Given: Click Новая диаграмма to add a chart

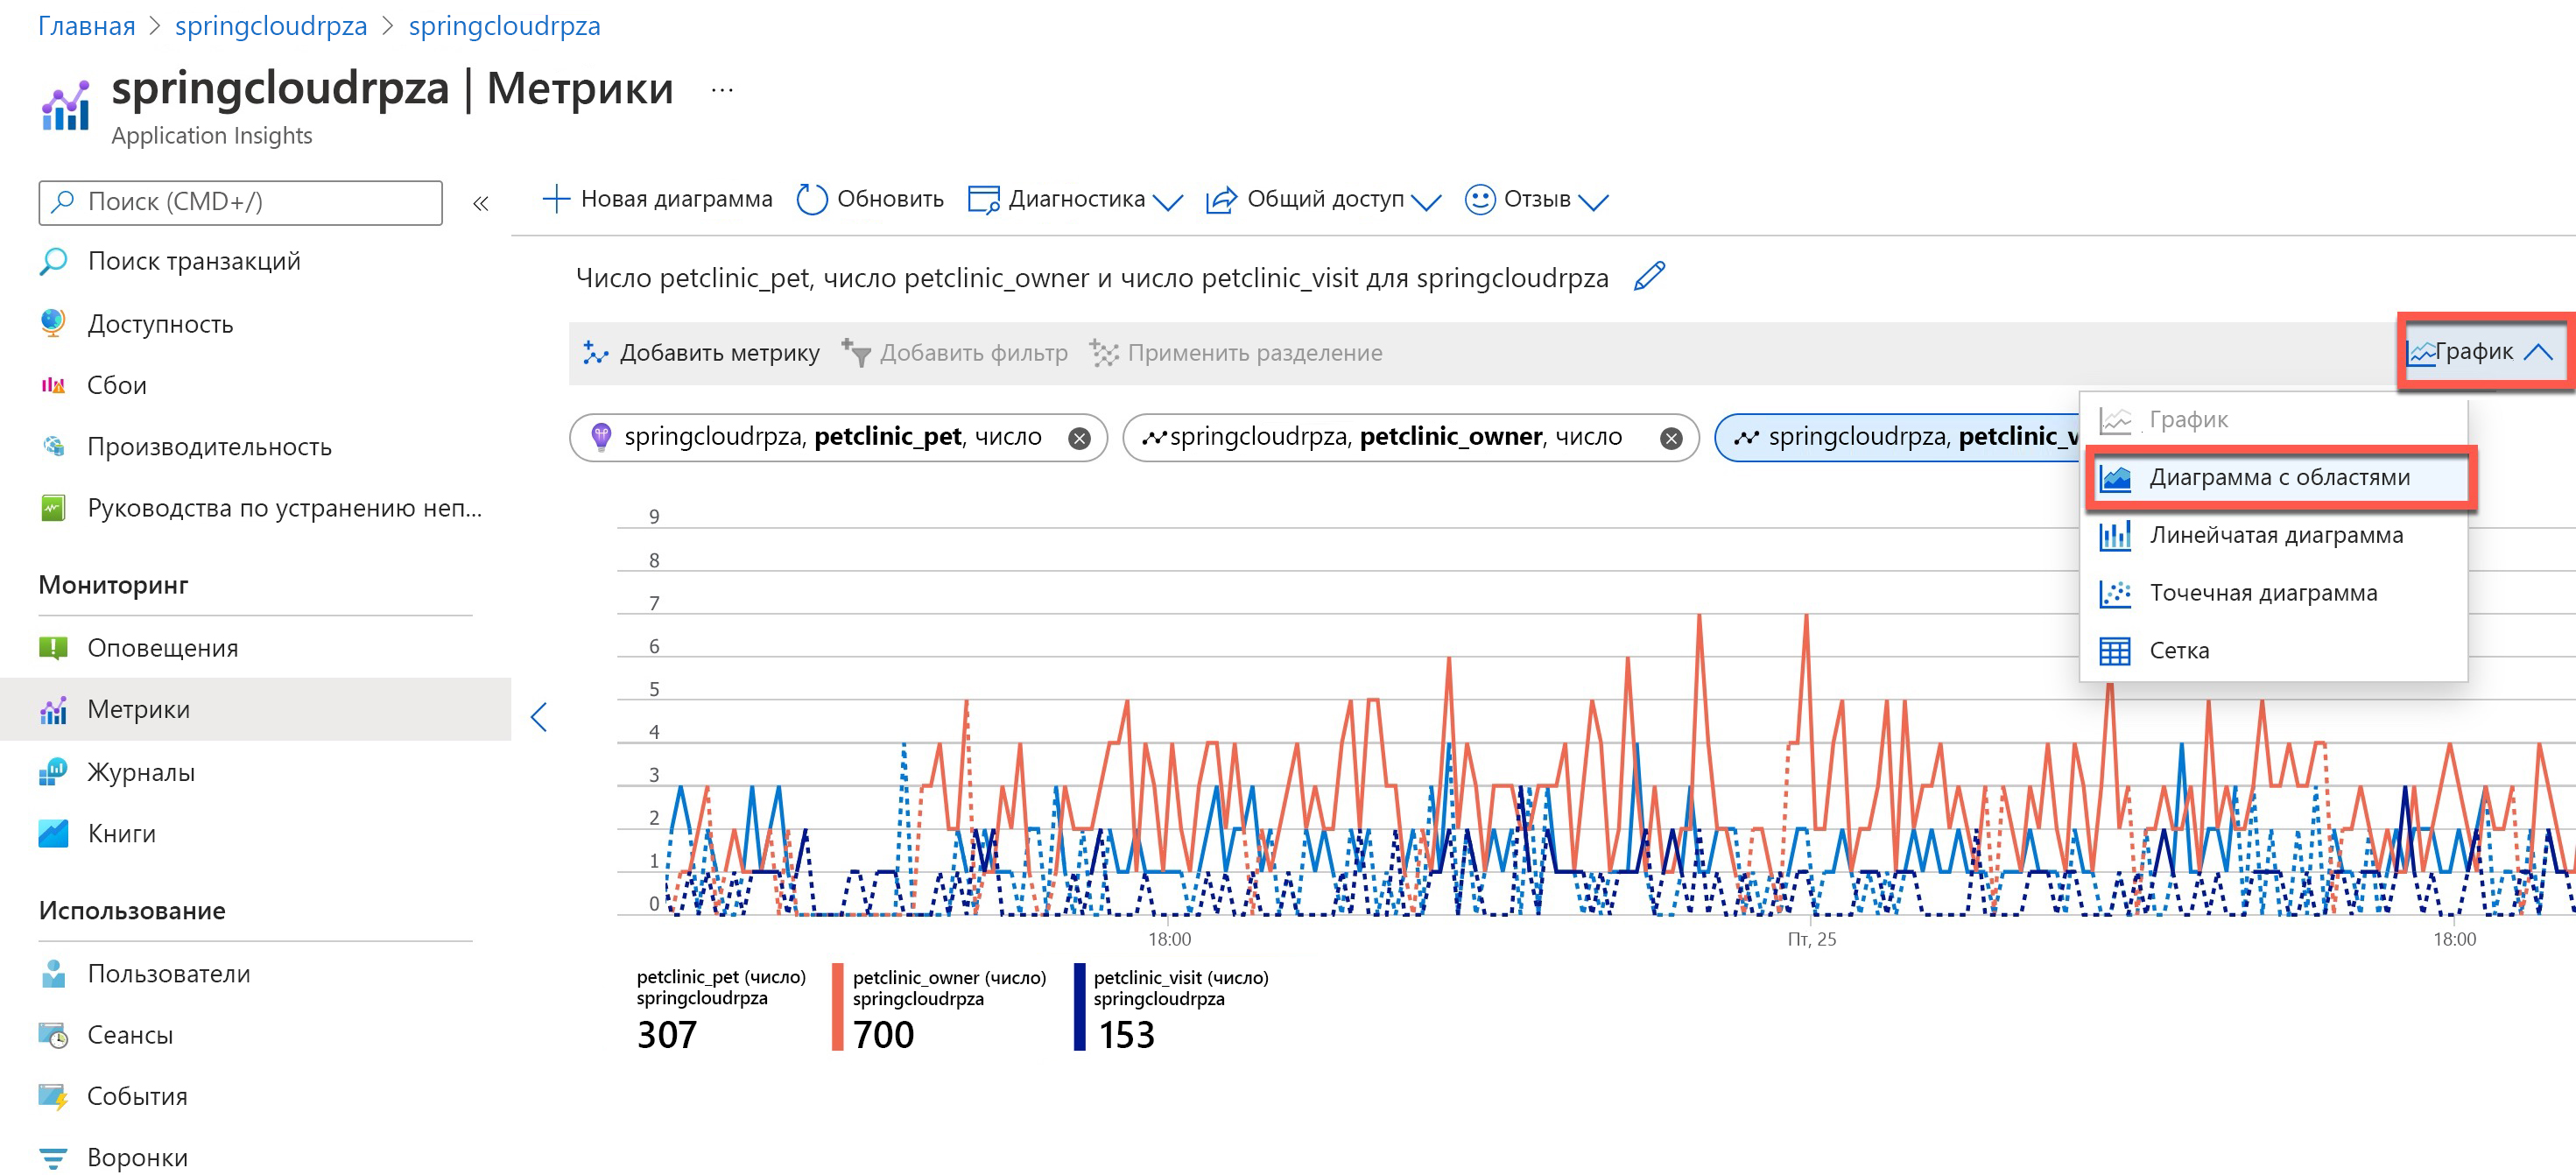Looking at the screenshot, I should pos(657,200).
